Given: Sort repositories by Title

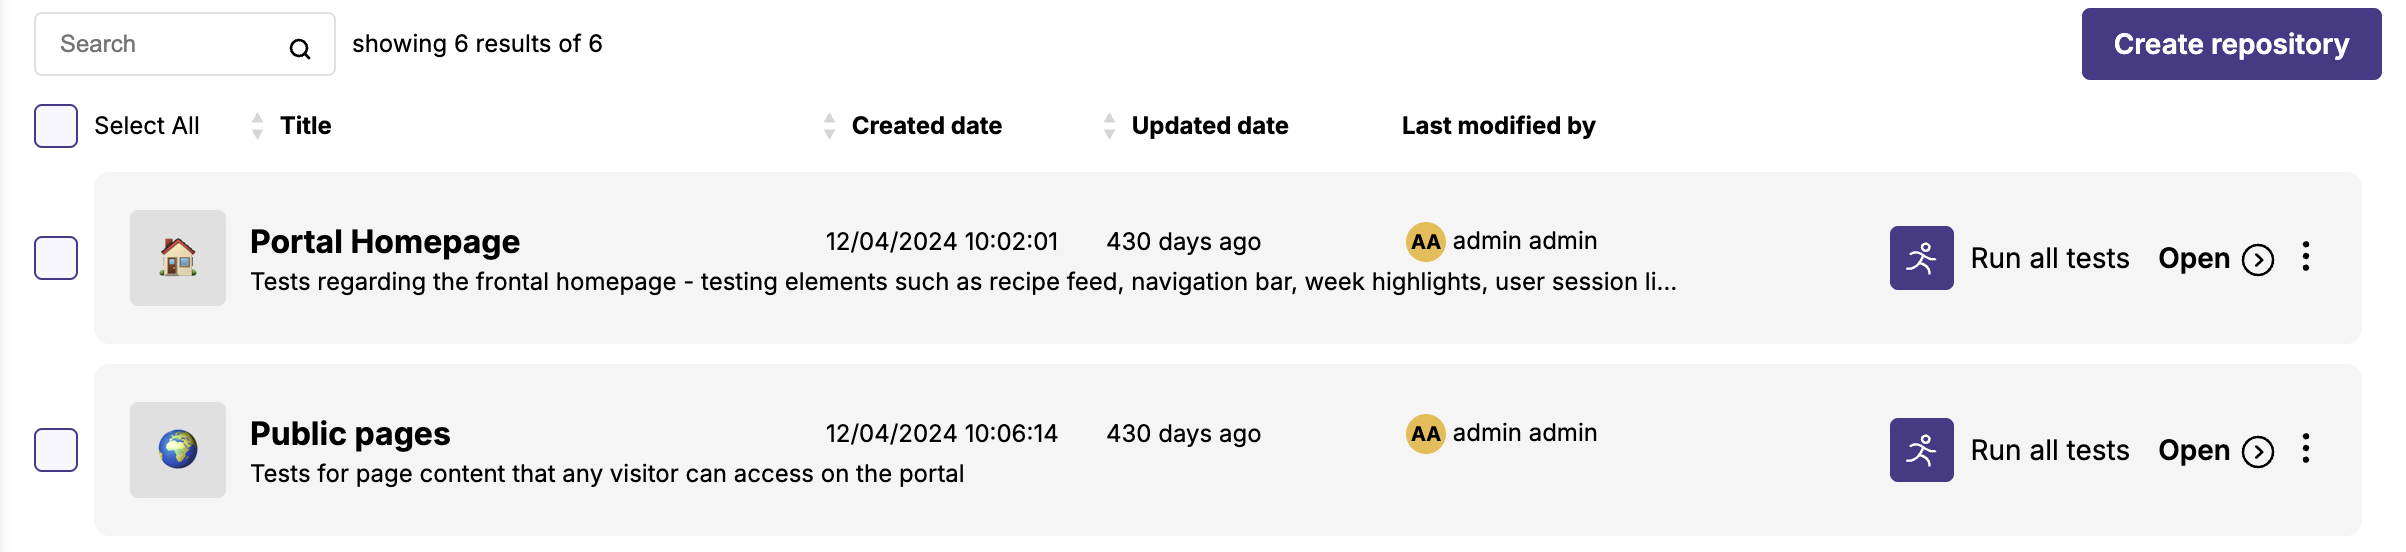Looking at the screenshot, I should [258, 126].
